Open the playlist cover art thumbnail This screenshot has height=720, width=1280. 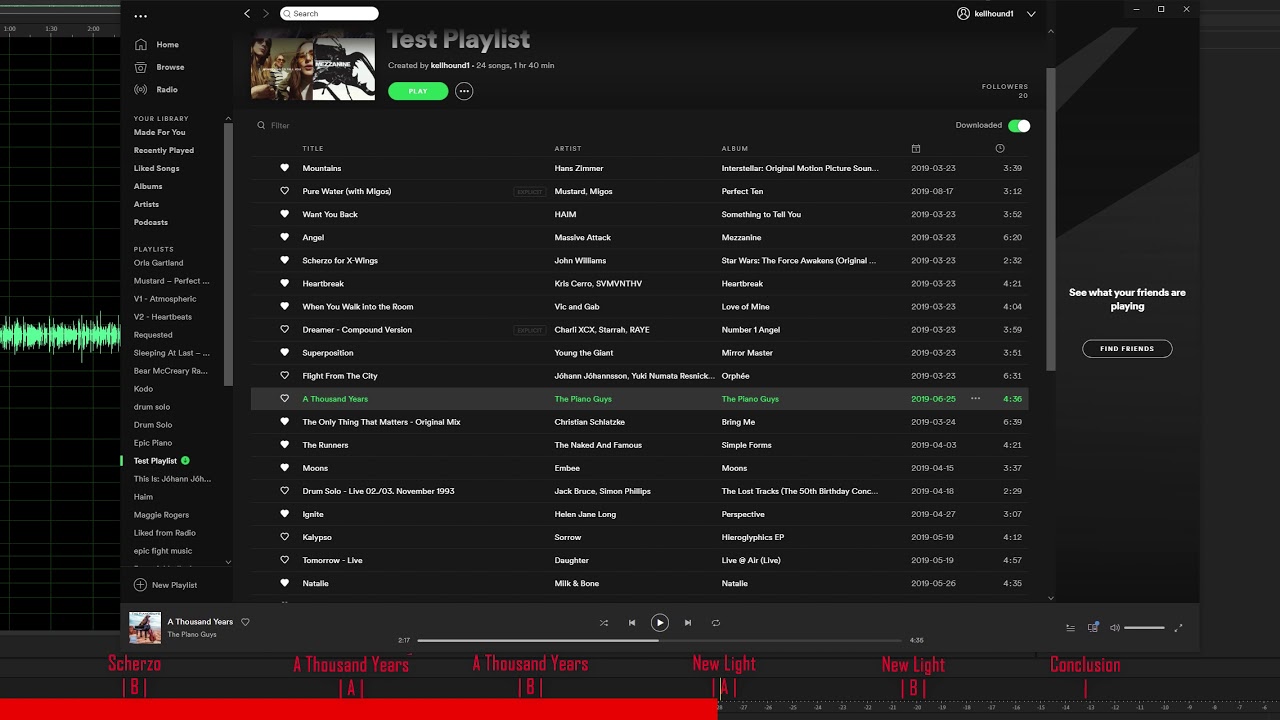coord(313,66)
